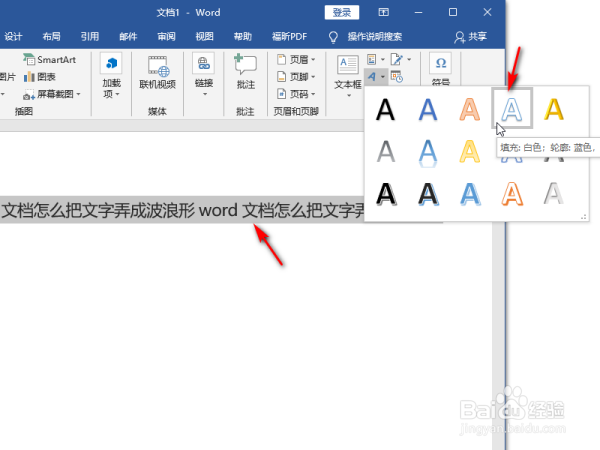Insert a symbol (符号)
This screenshot has height=450, width=600.
(440, 69)
